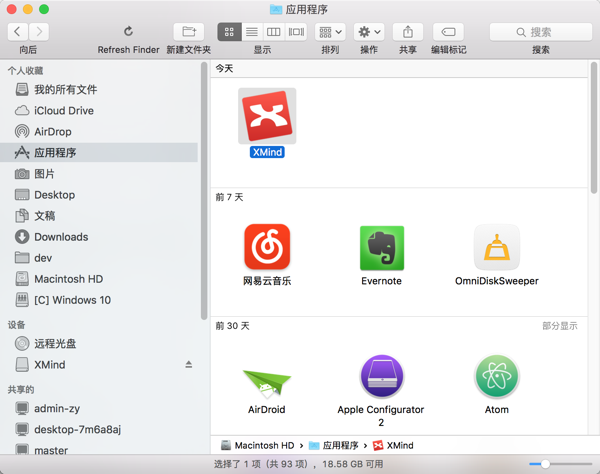Select the Atom editor icon
The height and width of the screenshot is (474, 600).
[497, 376]
